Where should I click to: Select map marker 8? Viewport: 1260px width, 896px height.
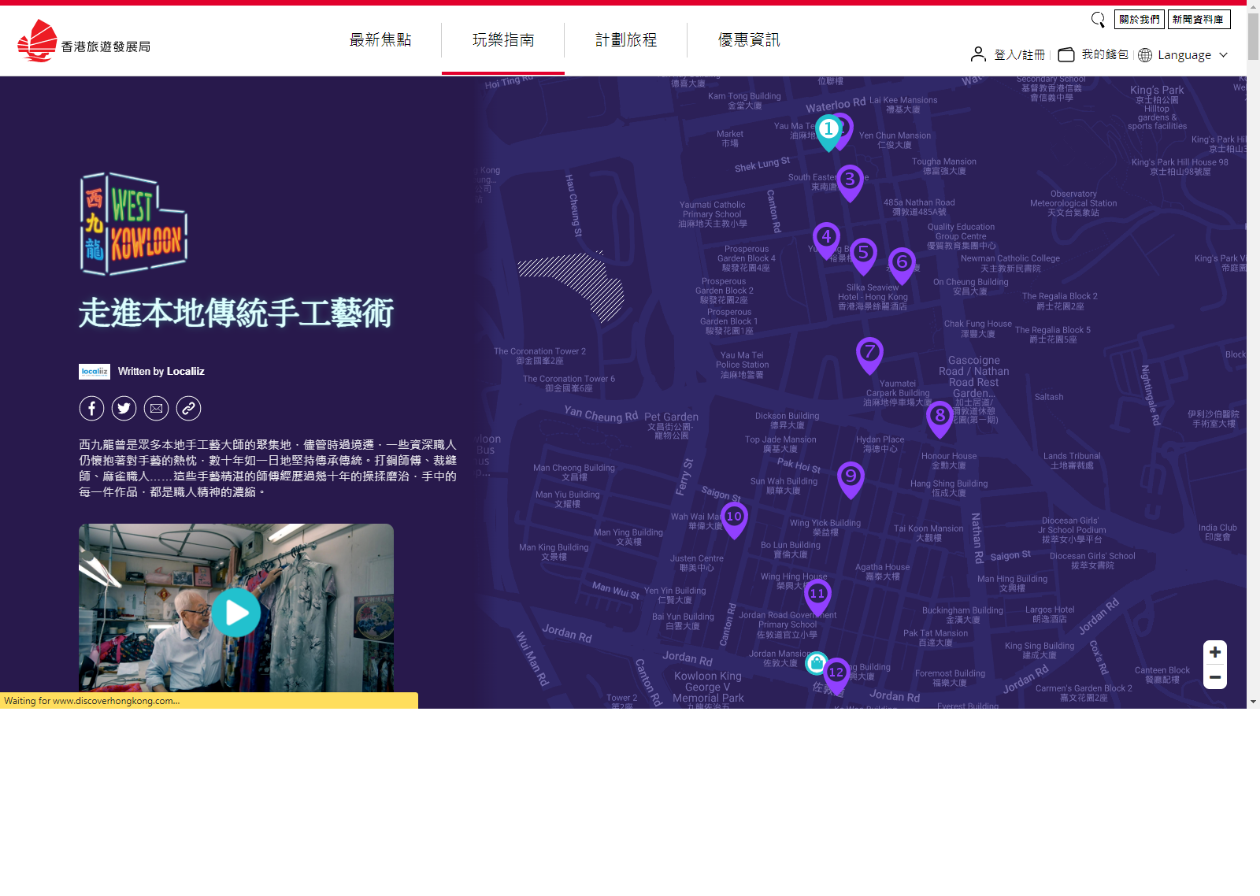(940, 418)
